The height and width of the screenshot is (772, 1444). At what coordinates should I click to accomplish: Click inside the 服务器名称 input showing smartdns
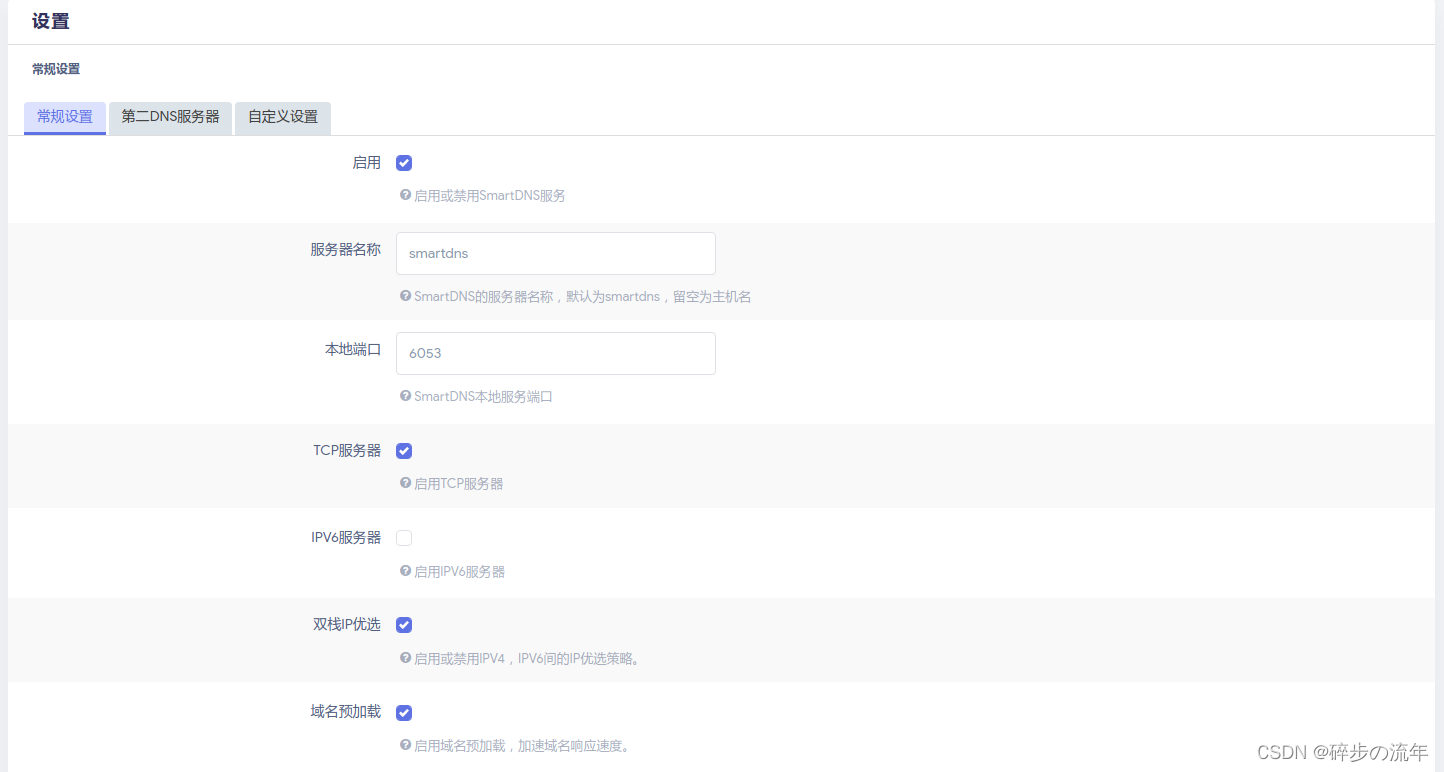point(555,253)
